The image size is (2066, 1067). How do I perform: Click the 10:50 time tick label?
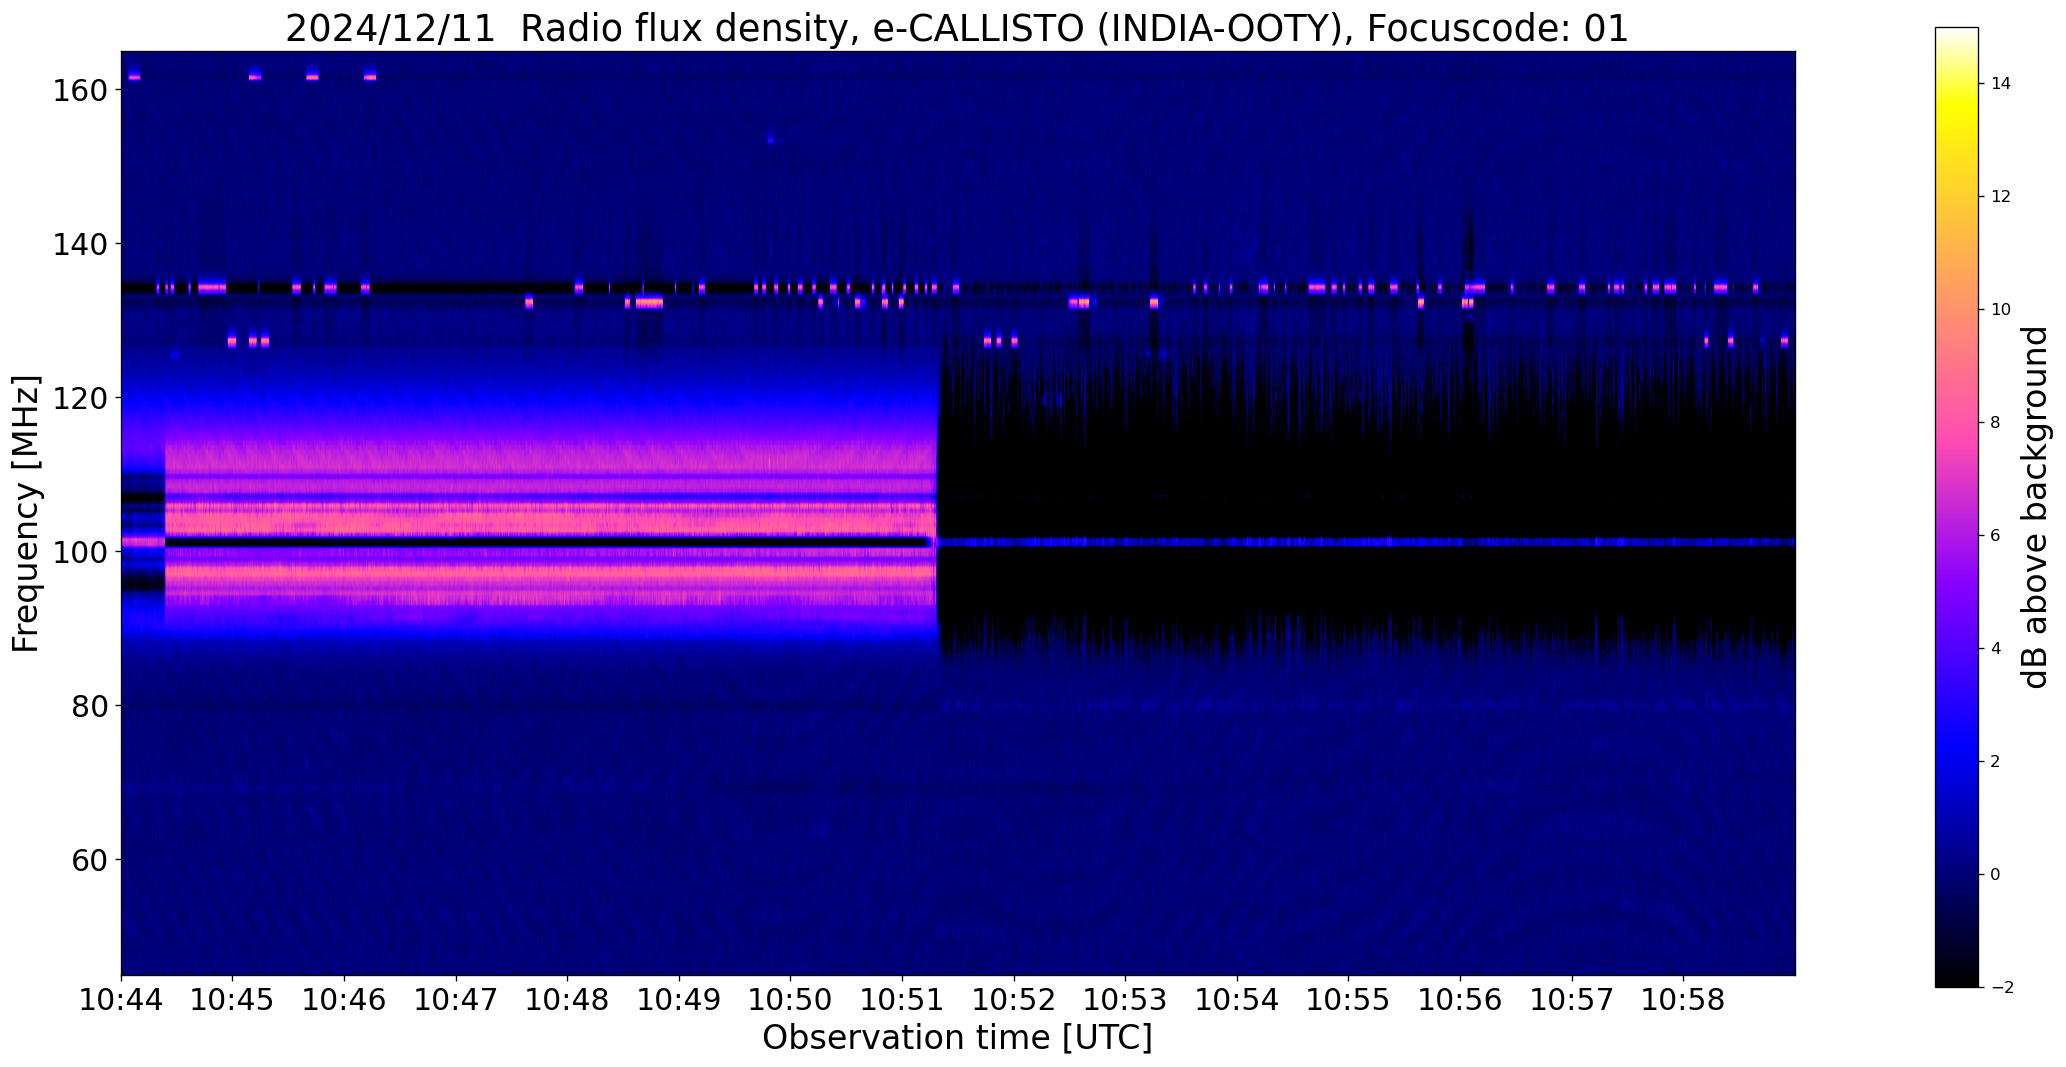[x=791, y=1000]
